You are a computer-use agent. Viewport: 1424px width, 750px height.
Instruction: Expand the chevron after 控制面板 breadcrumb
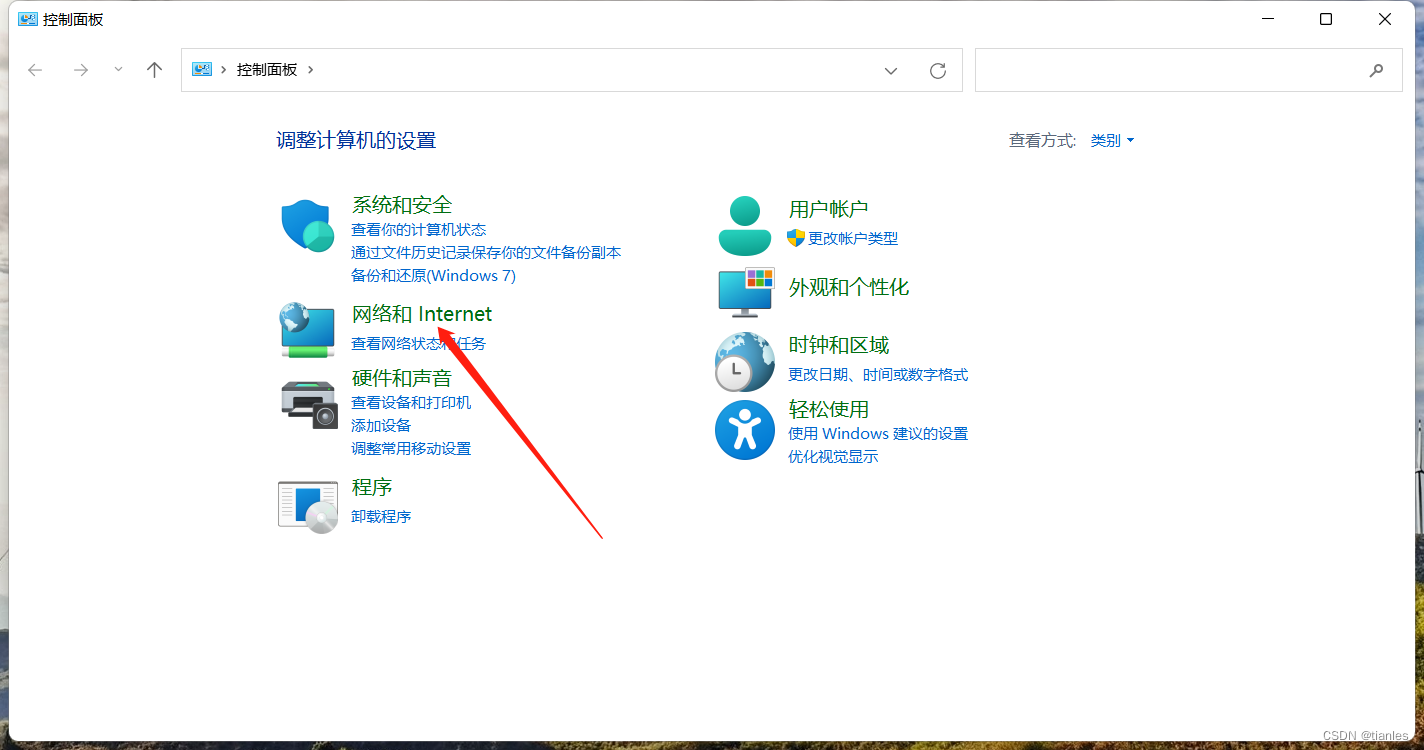(311, 69)
